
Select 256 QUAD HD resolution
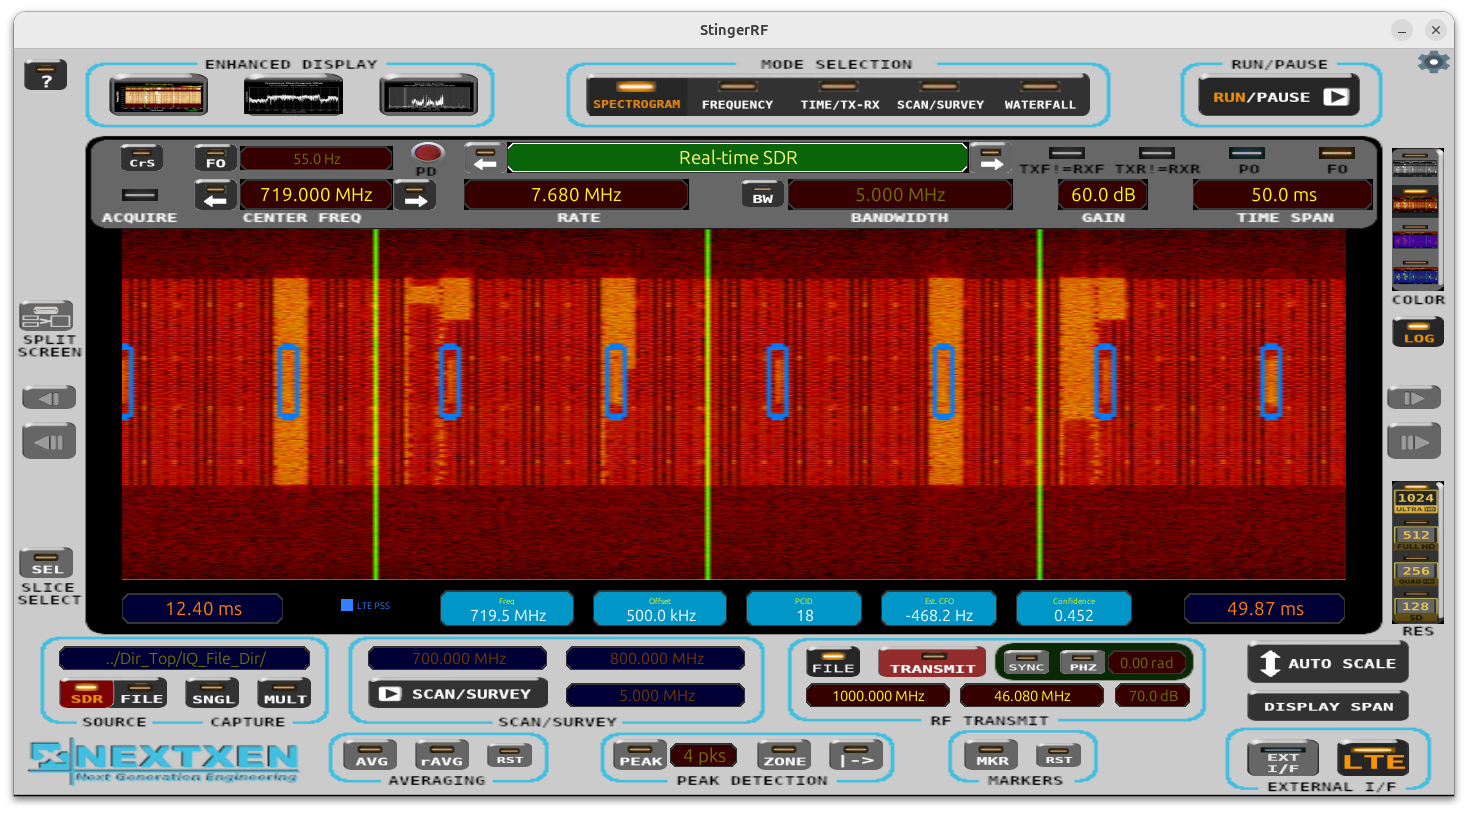pos(1416,573)
